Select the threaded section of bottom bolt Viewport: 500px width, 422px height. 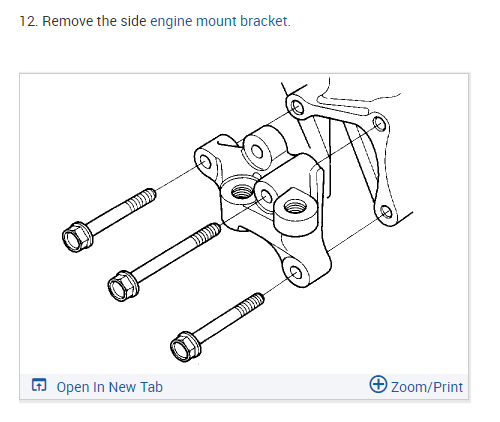(249, 305)
